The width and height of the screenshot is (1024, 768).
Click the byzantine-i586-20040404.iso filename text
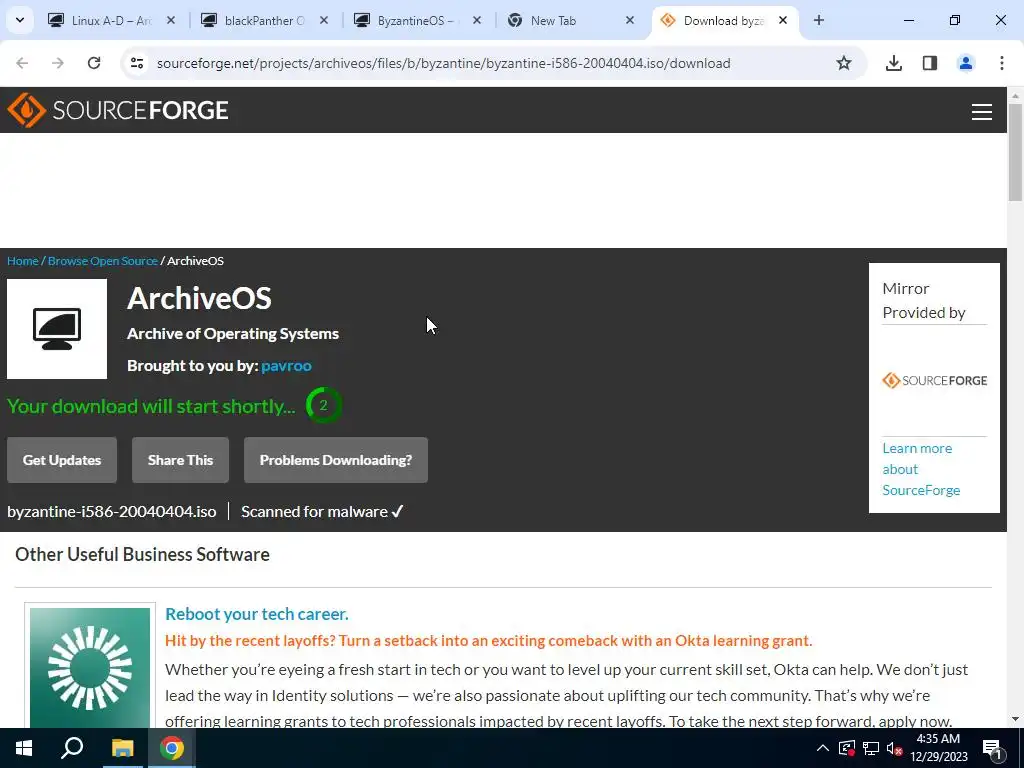112,511
